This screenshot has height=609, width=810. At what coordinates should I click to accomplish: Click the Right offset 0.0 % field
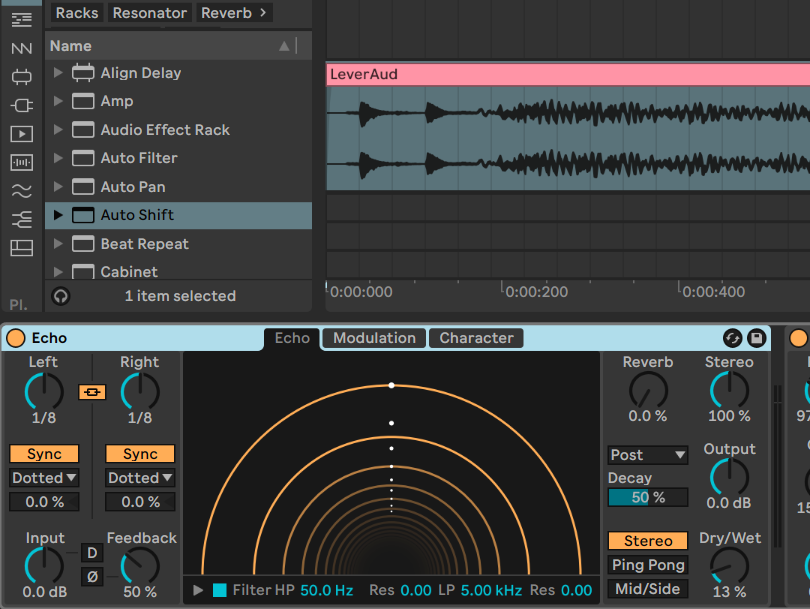[x=140, y=502]
